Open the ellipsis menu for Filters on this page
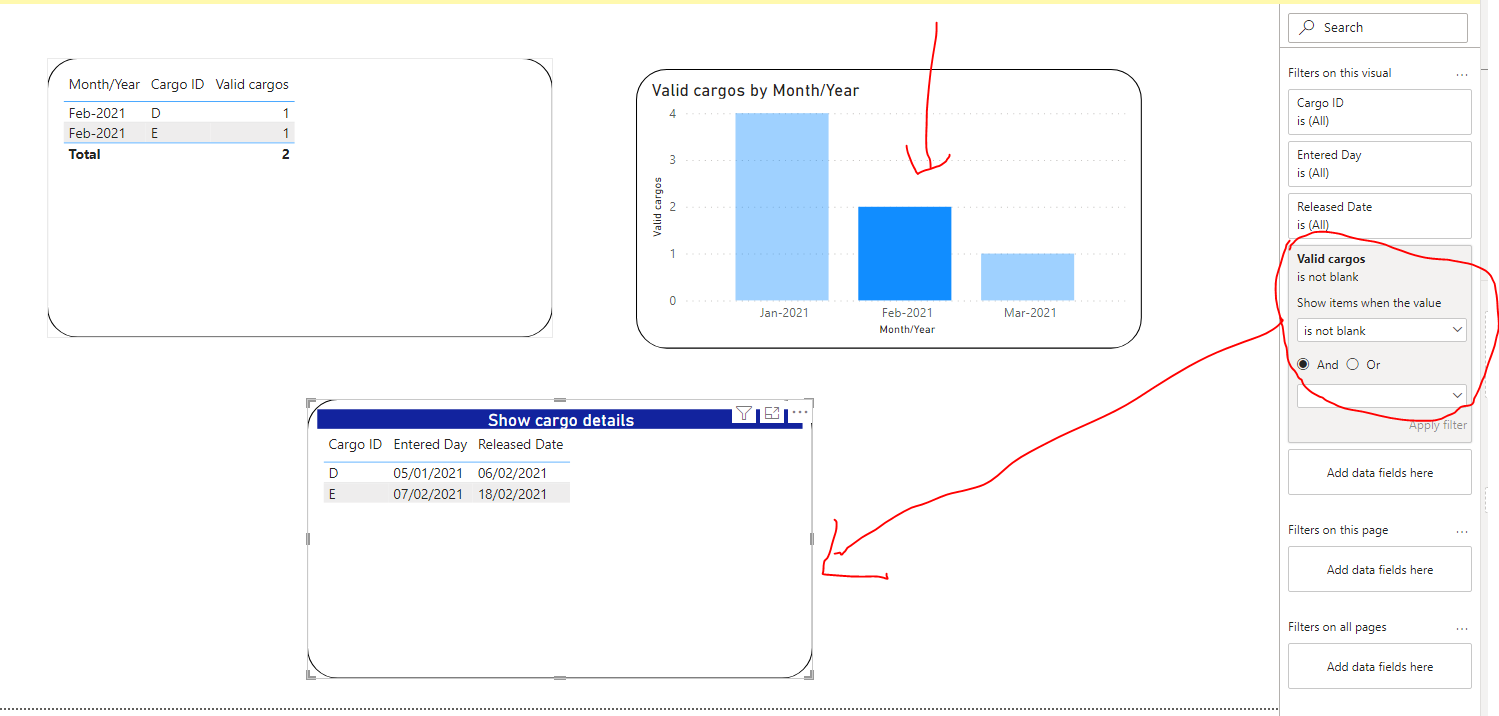This screenshot has height=716, width=1499. click(x=1462, y=531)
